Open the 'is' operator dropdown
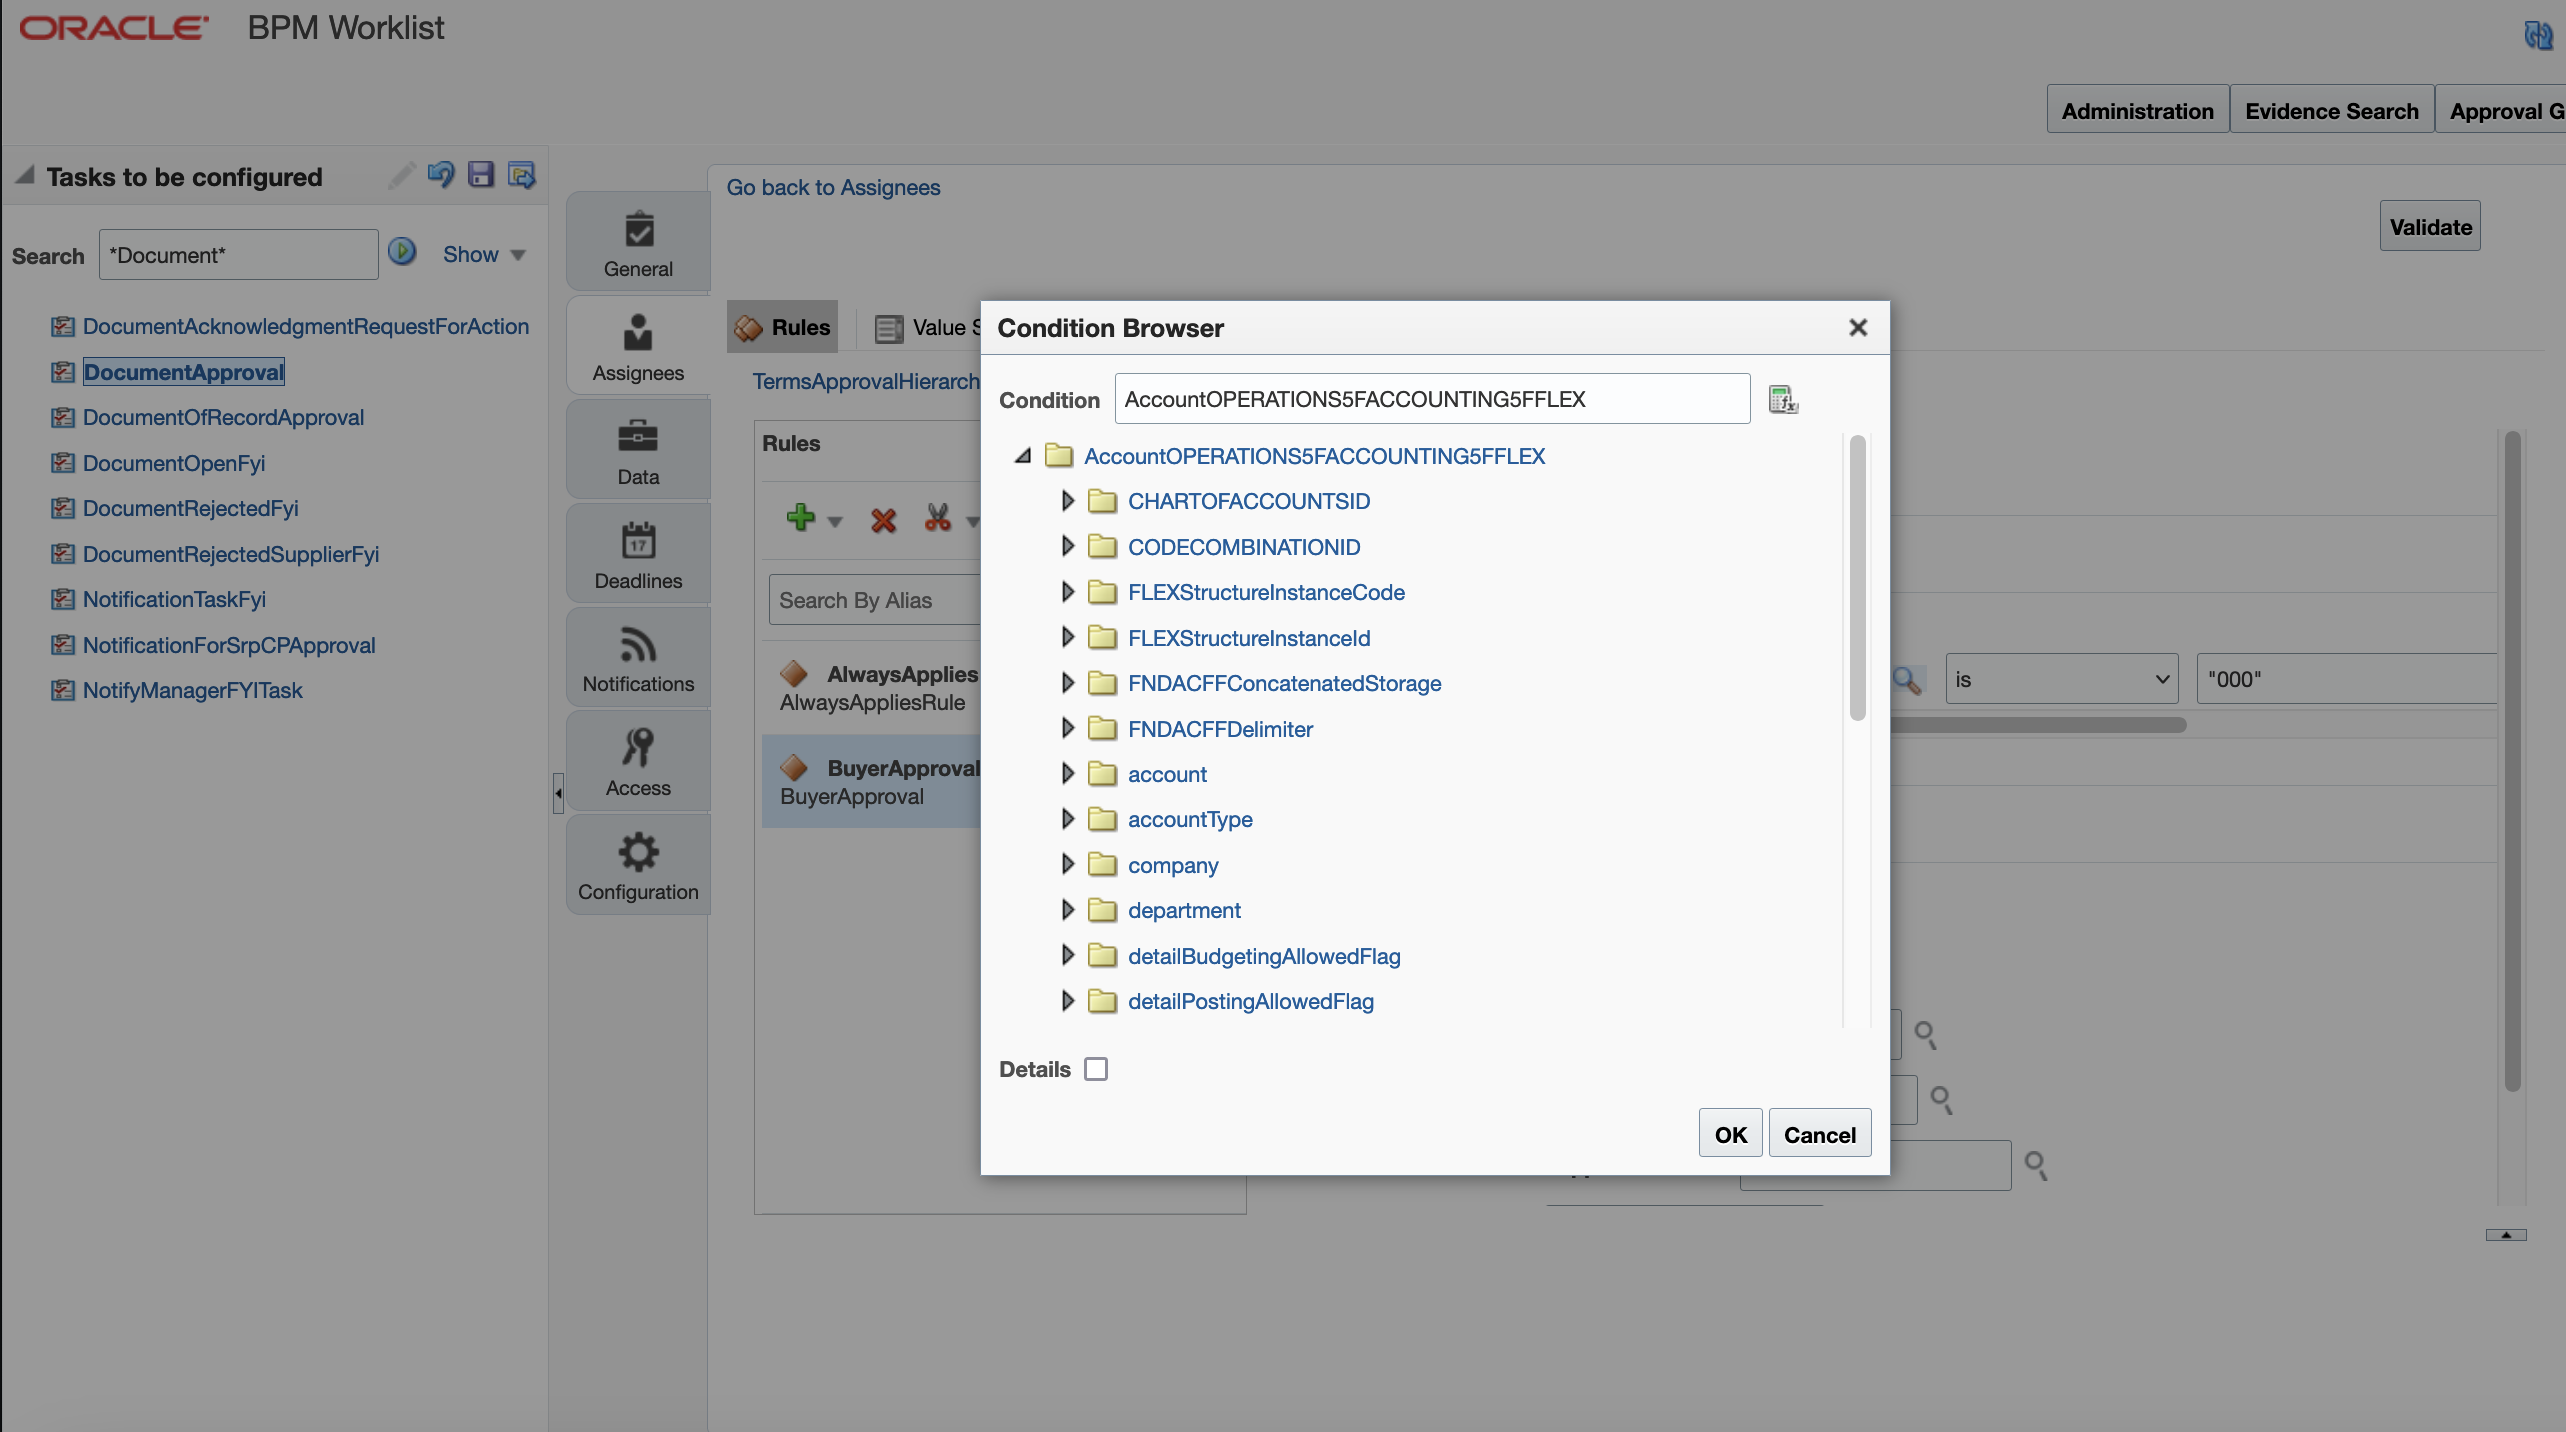The image size is (2566, 1432). click(x=2060, y=680)
